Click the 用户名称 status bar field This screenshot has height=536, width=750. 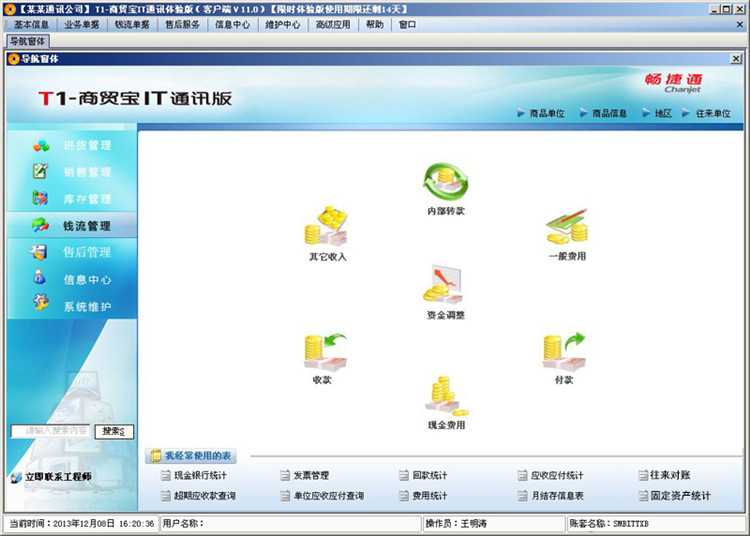[x=290, y=524]
